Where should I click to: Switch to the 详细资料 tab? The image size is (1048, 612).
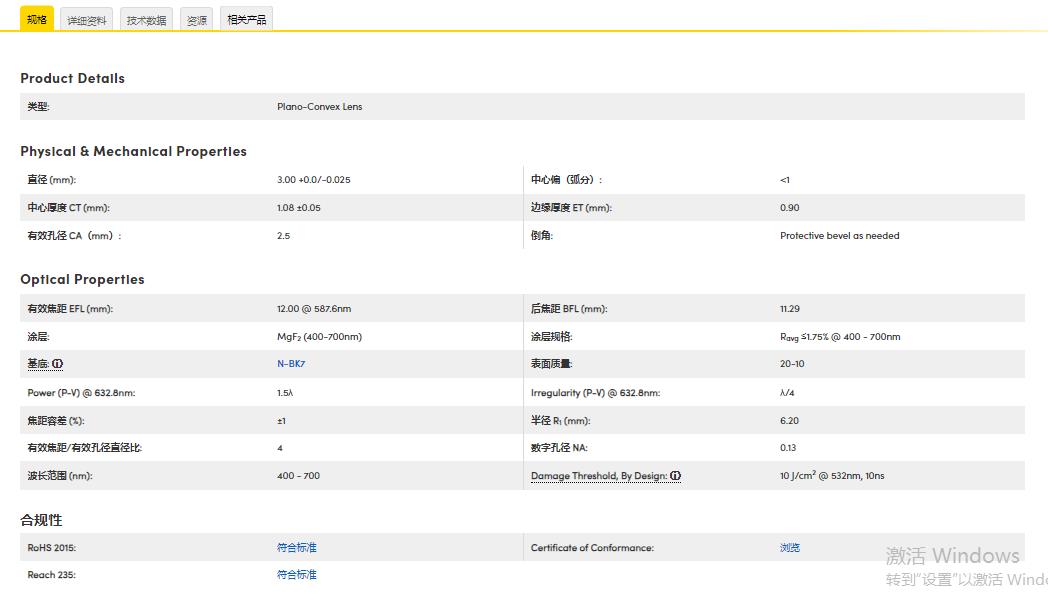click(x=87, y=20)
